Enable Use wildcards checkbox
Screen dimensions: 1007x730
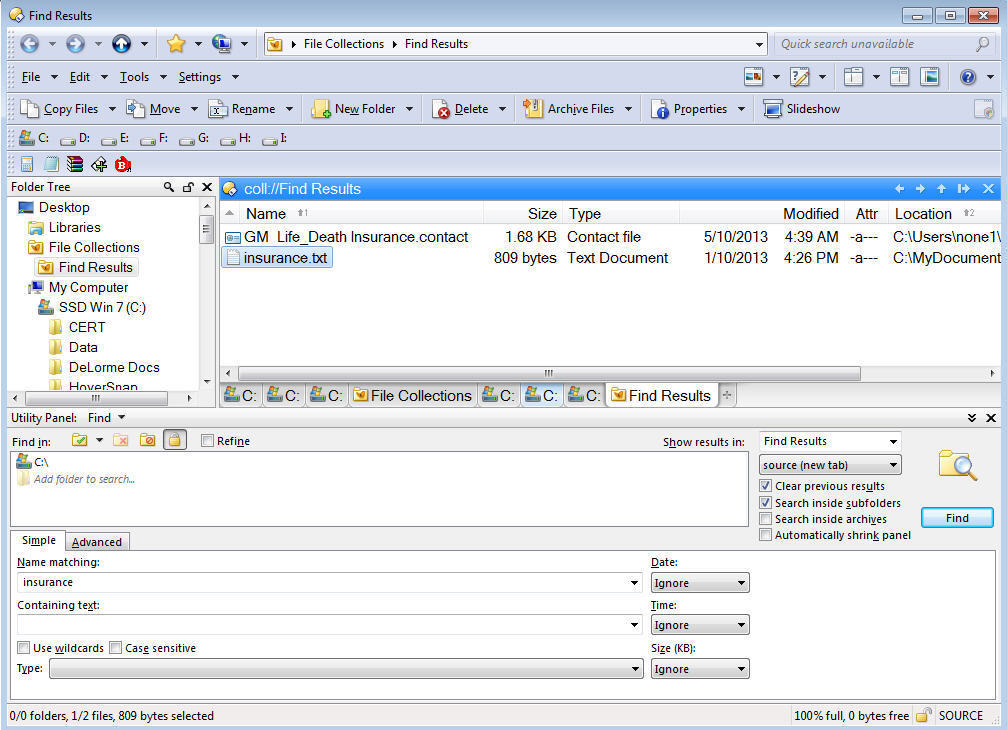[23, 648]
